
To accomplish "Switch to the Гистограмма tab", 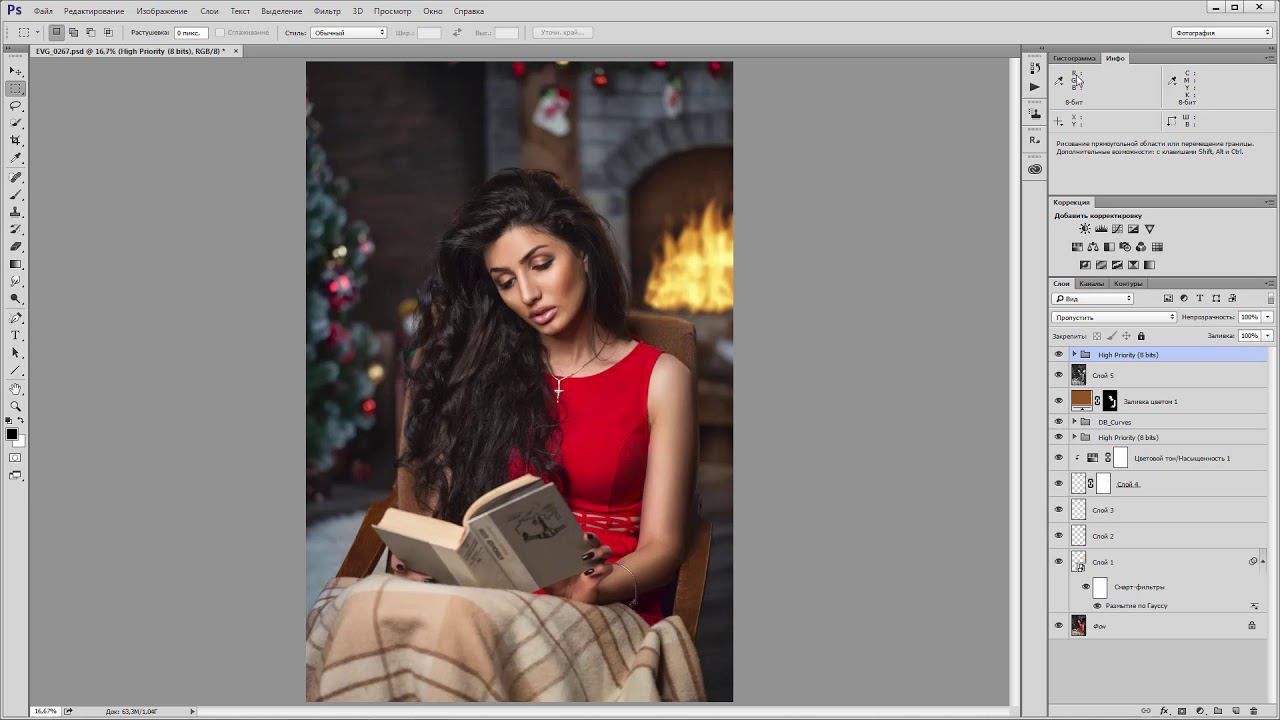I will pos(1074,58).
